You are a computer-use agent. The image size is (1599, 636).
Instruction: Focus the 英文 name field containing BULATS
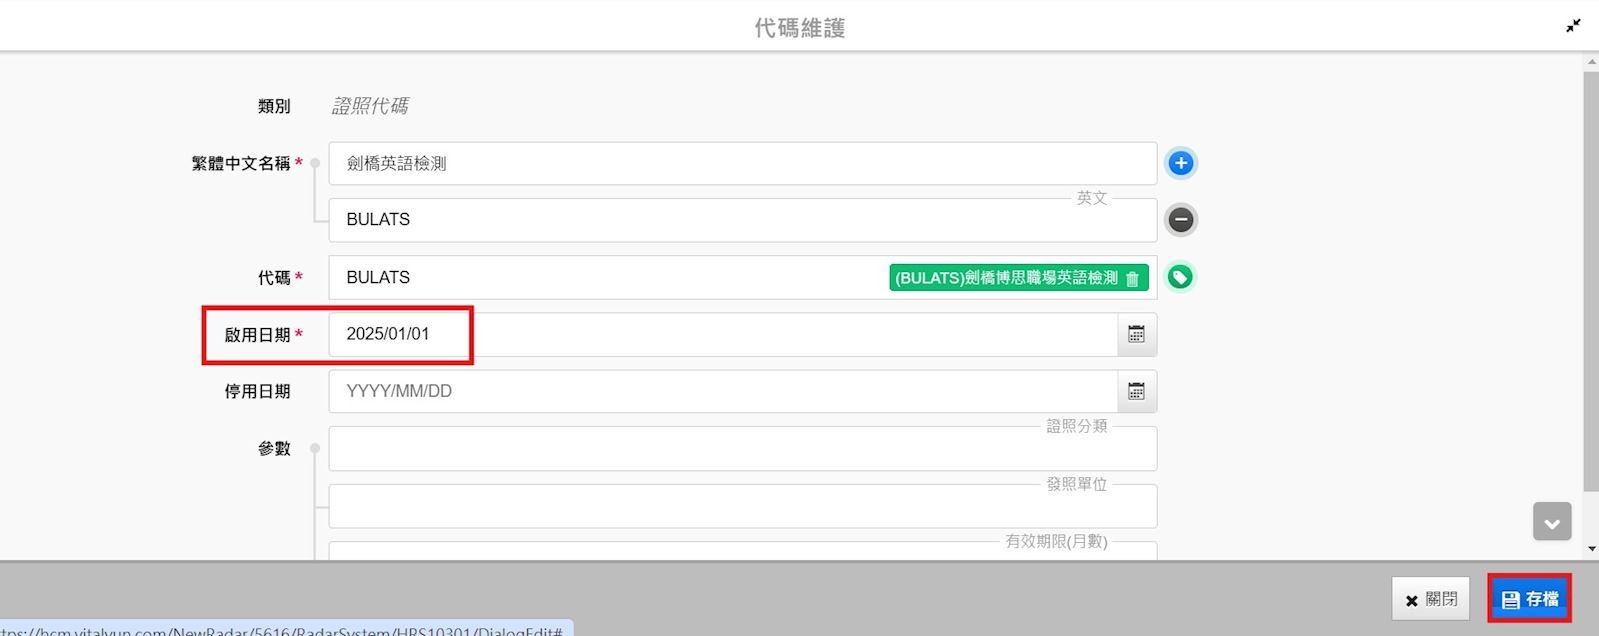click(740, 220)
